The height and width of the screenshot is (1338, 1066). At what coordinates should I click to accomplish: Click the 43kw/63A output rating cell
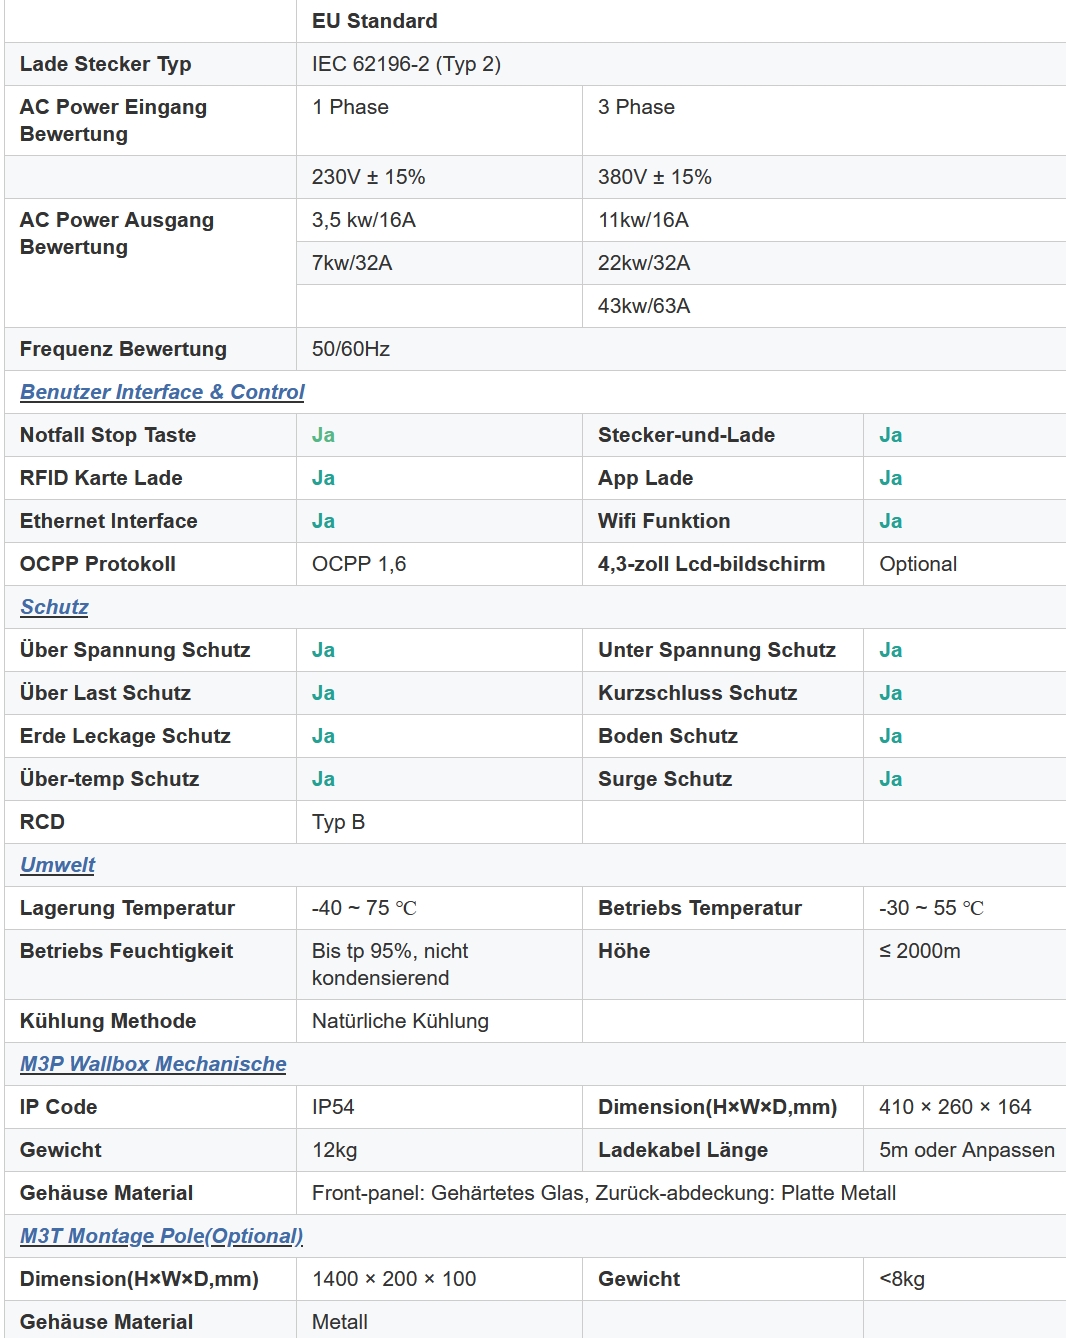pos(644,306)
